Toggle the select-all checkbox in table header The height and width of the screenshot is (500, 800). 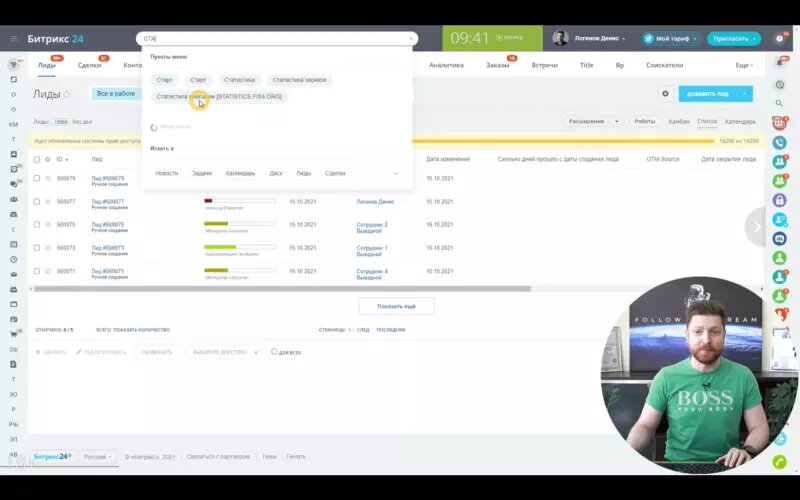pyautogui.click(x=36, y=159)
